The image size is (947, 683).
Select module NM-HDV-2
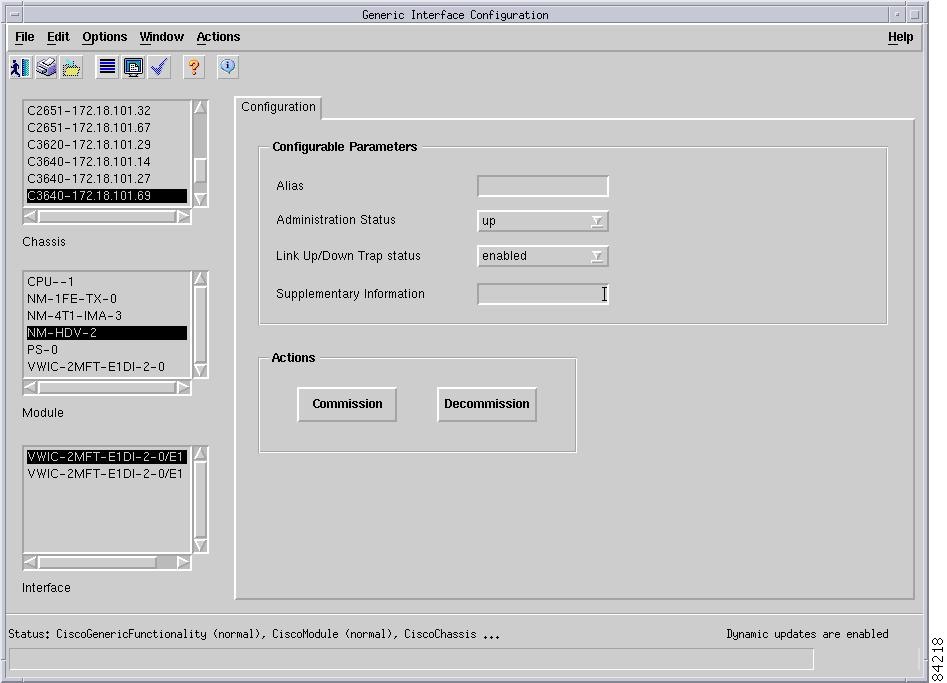coord(107,333)
